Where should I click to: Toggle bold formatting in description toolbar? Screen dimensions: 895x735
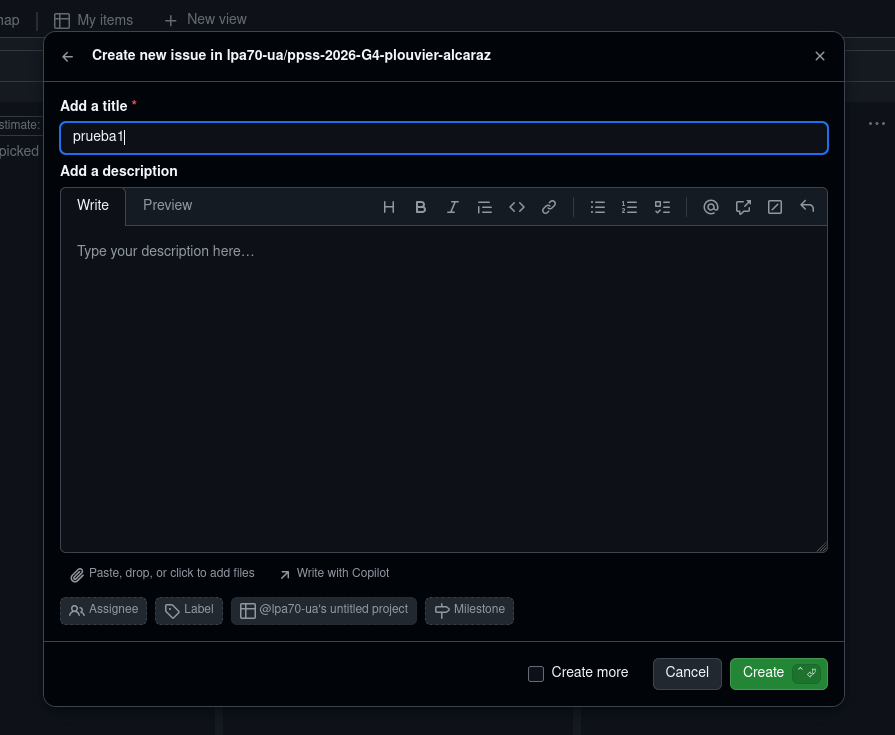click(421, 207)
